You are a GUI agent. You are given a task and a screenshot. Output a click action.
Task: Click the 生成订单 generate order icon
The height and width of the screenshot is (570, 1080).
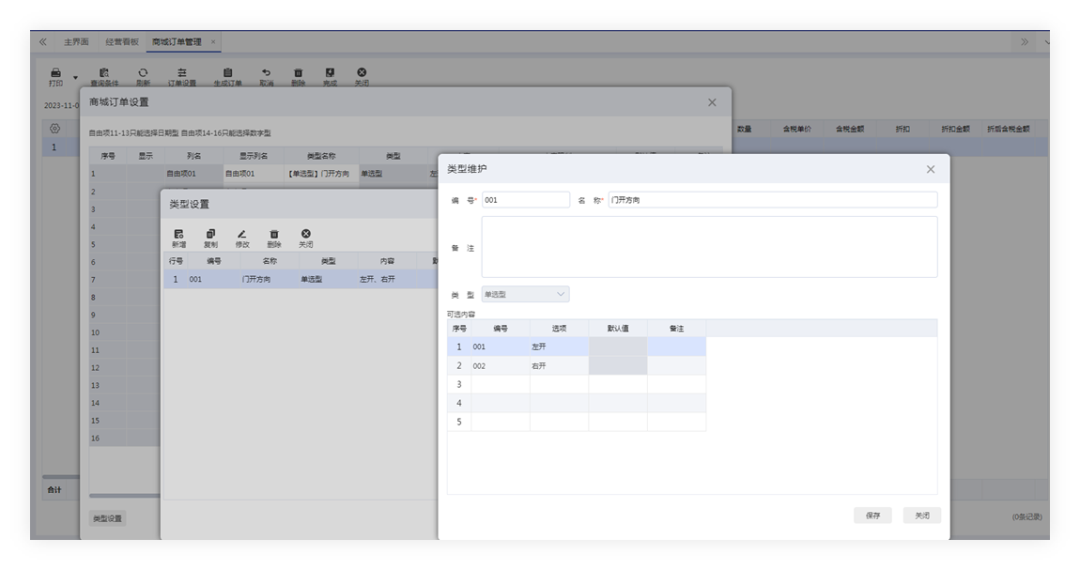click(x=227, y=73)
